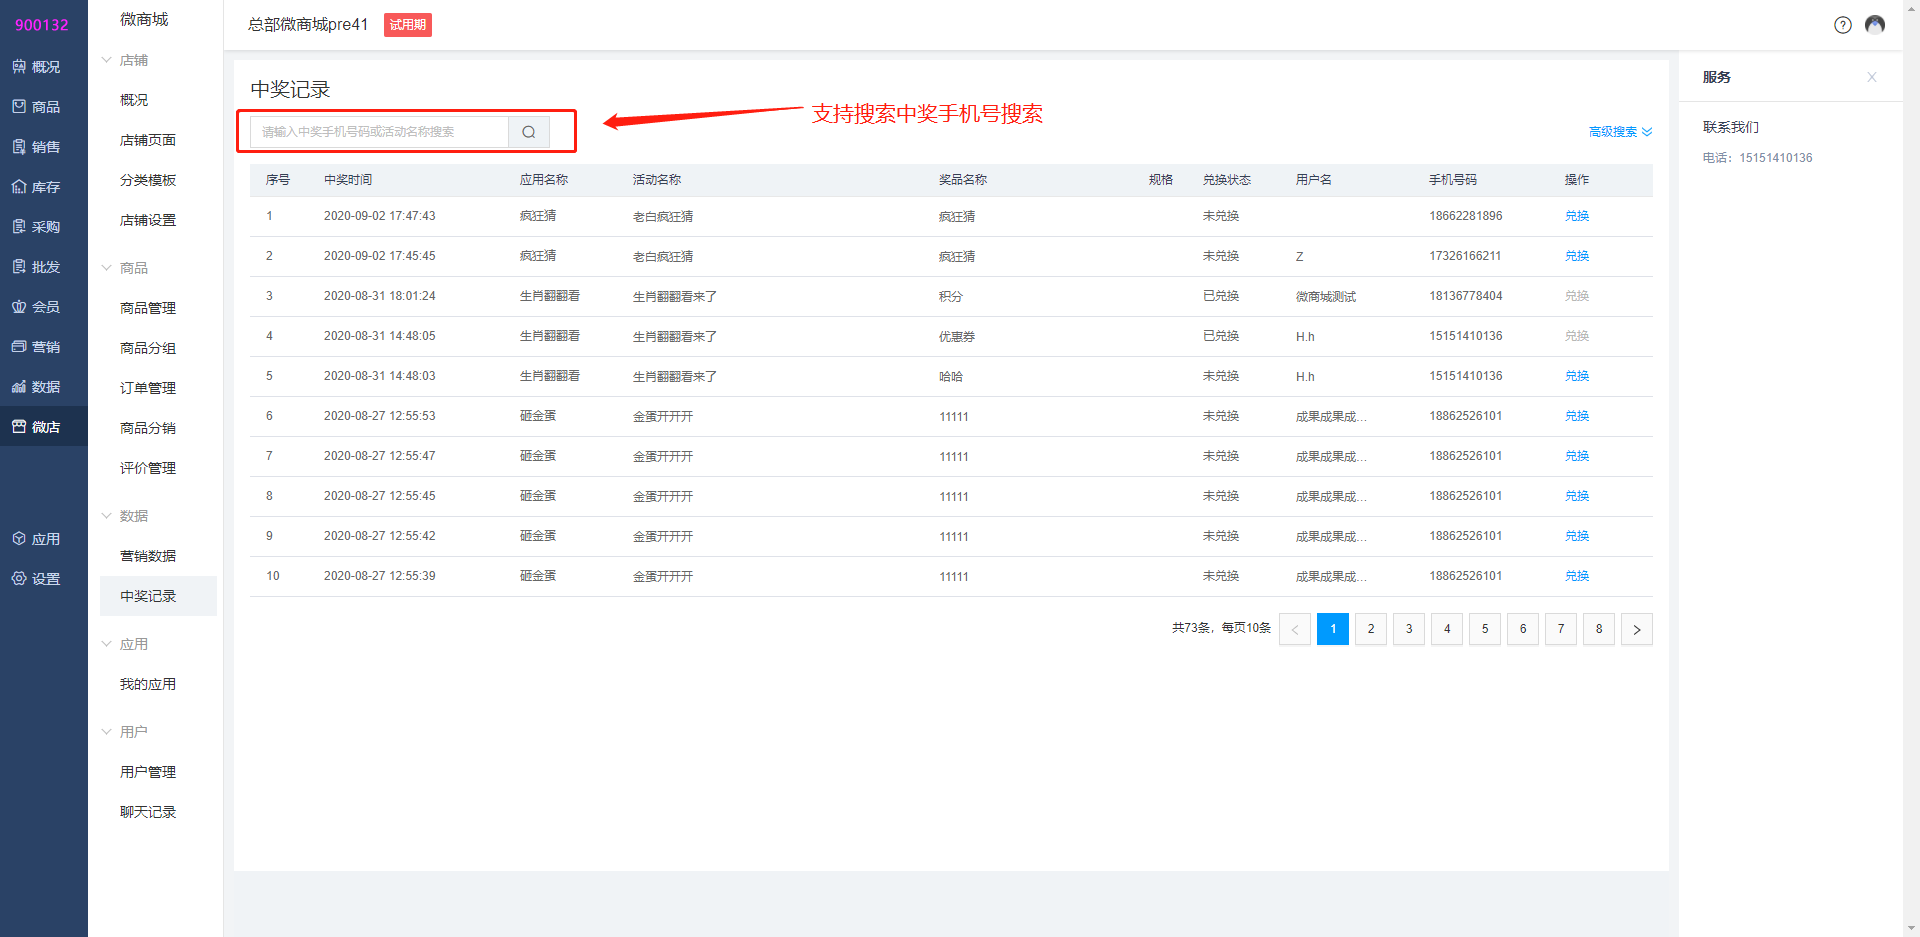The height and width of the screenshot is (937, 1920).
Task: Open 会员 section in the sidebar
Action: click(36, 307)
